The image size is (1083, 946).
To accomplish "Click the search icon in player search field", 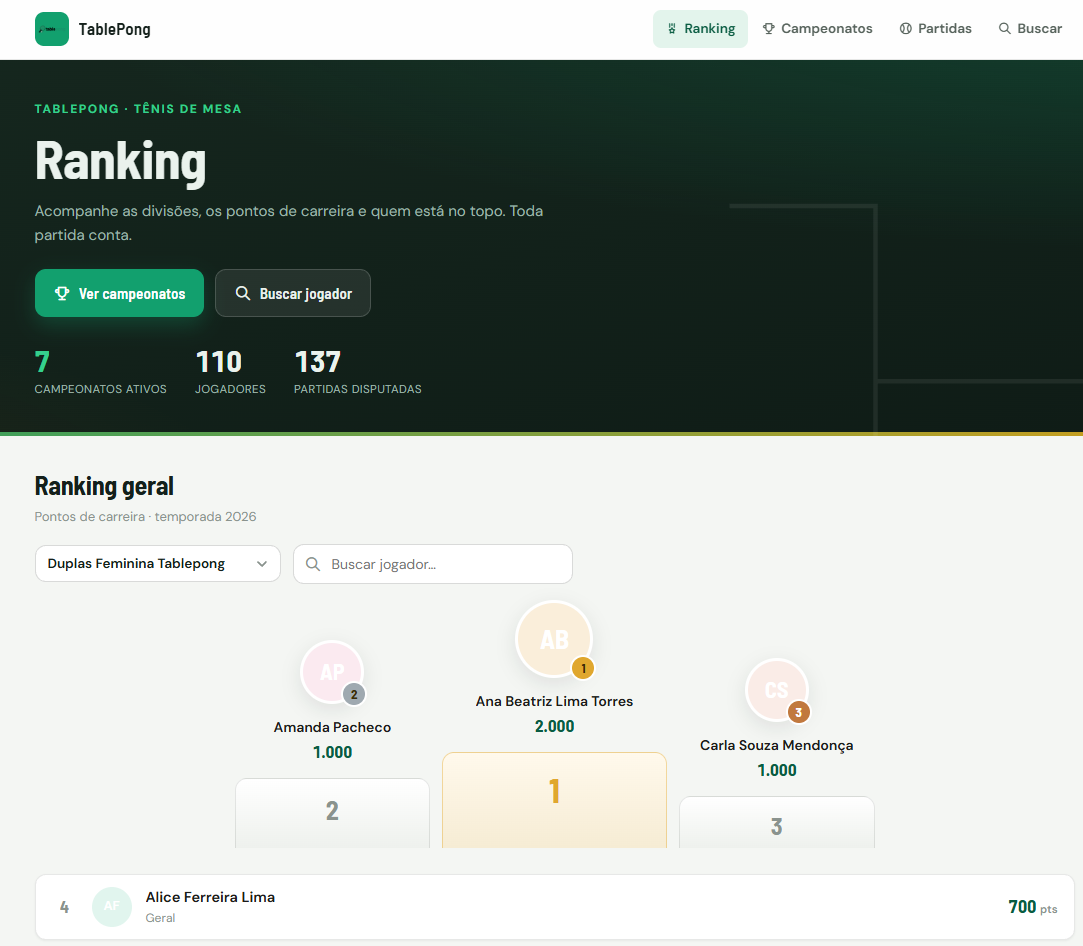I will (313, 564).
